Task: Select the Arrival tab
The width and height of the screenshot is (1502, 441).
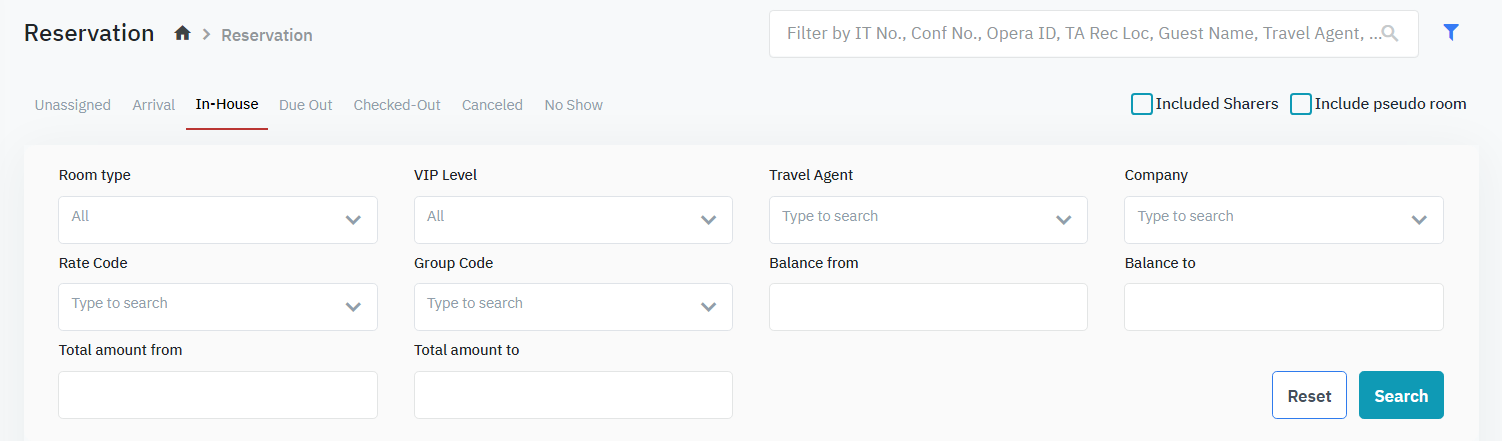Action: point(154,105)
